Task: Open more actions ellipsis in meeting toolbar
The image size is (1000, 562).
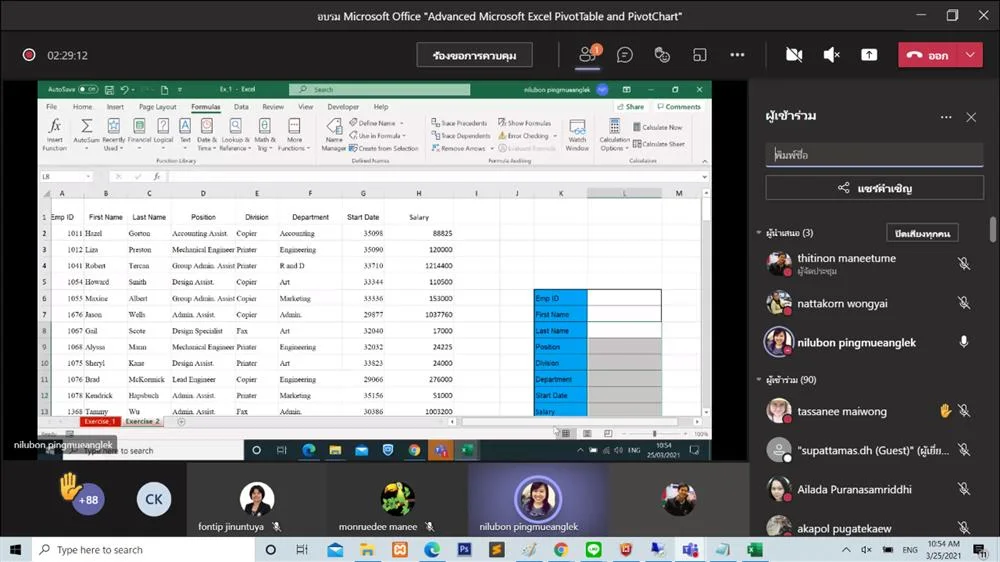Action: click(x=737, y=55)
